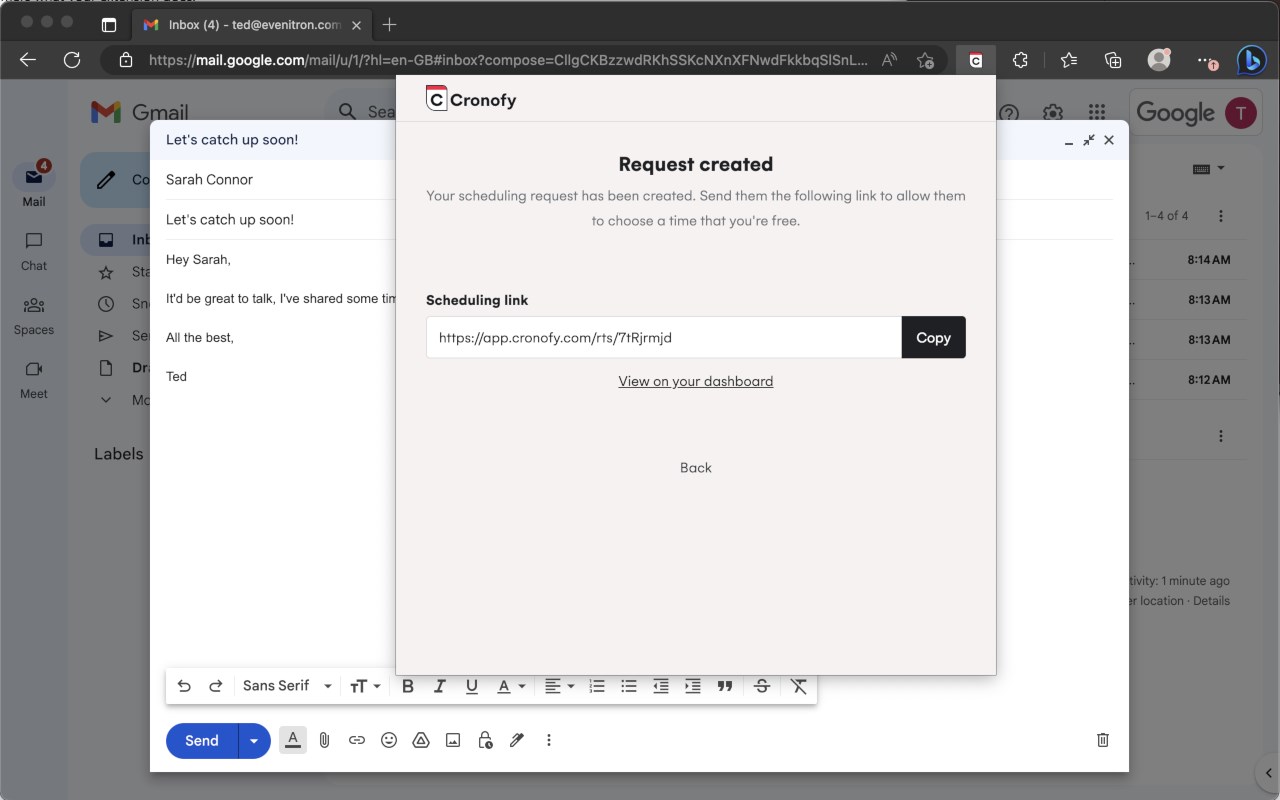Discard the draft with the bin icon
Image resolution: width=1280 pixels, height=800 pixels.
pos(1103,740)
